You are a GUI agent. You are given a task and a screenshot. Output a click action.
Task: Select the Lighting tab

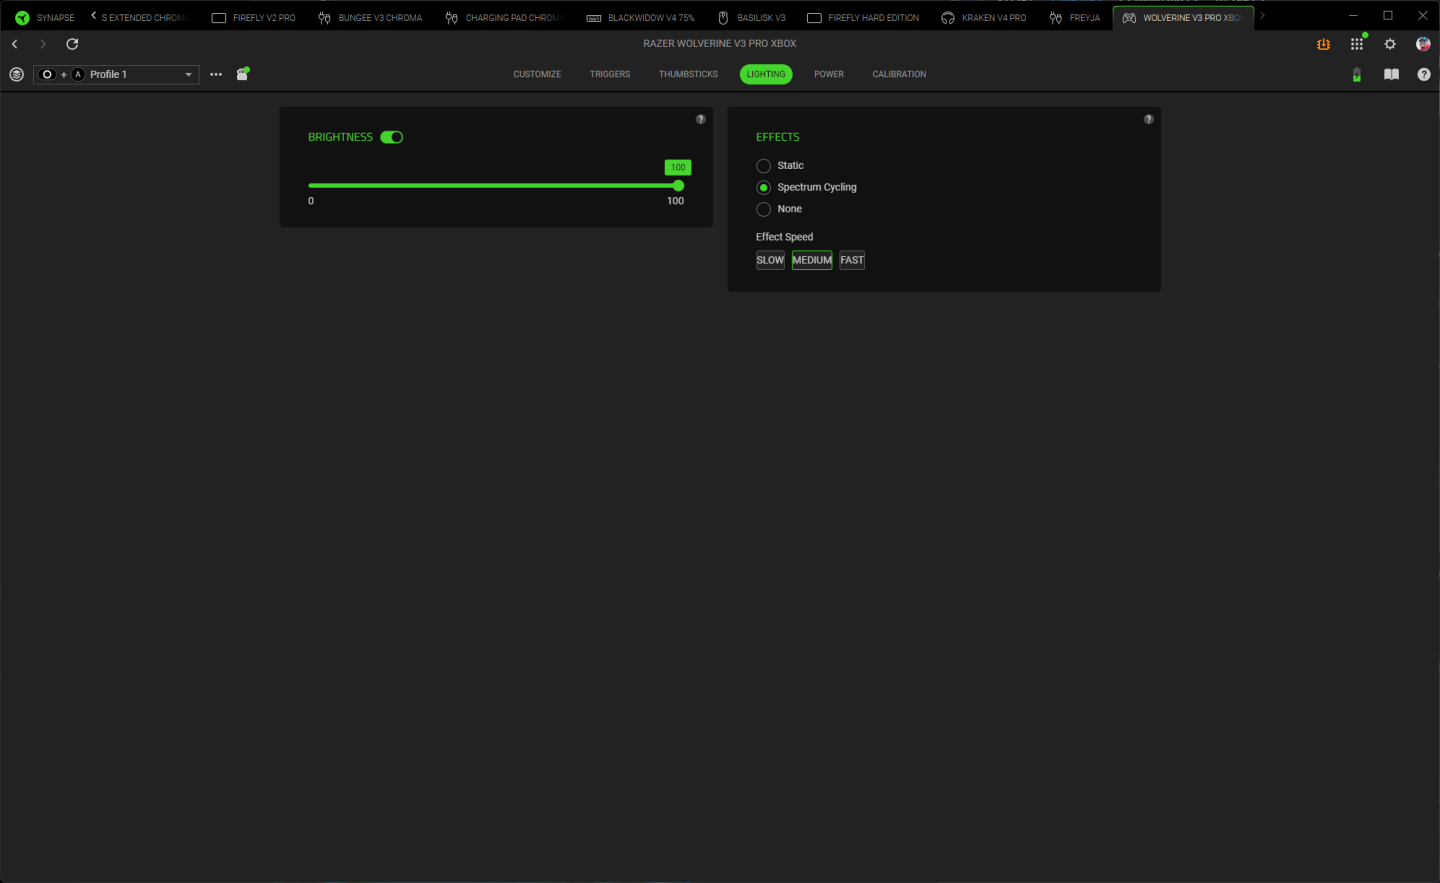click(766, 74)
